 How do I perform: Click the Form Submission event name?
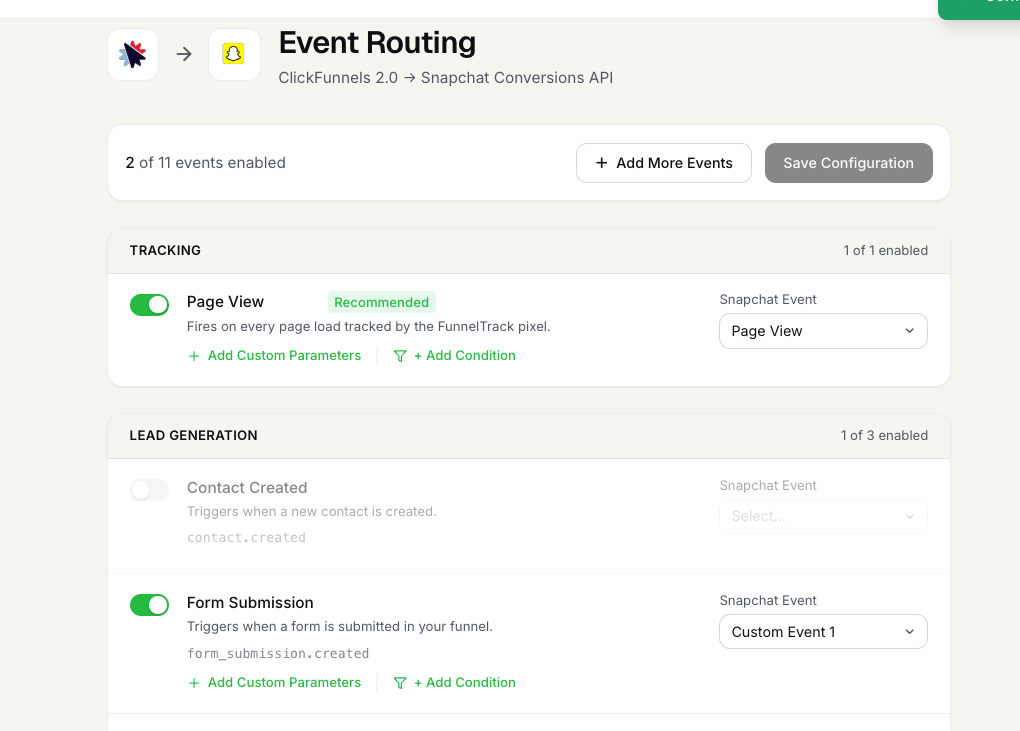click(x=250, y=603)
